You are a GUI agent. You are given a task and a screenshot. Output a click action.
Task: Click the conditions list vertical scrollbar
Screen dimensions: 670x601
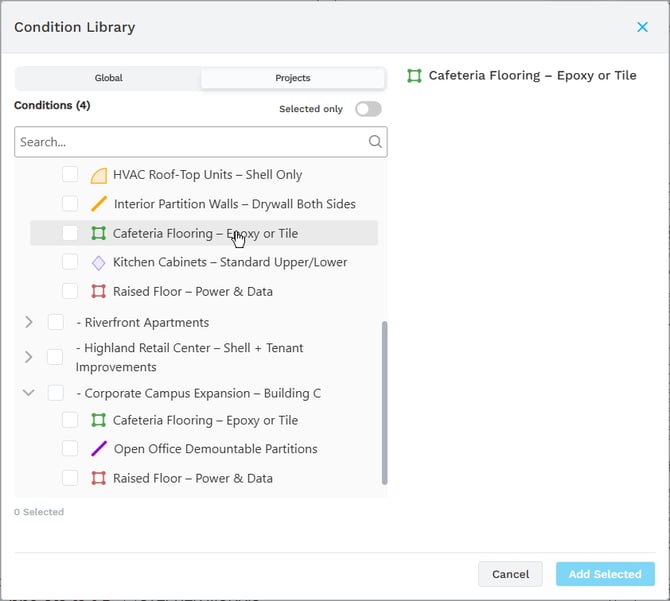(382, 400)
